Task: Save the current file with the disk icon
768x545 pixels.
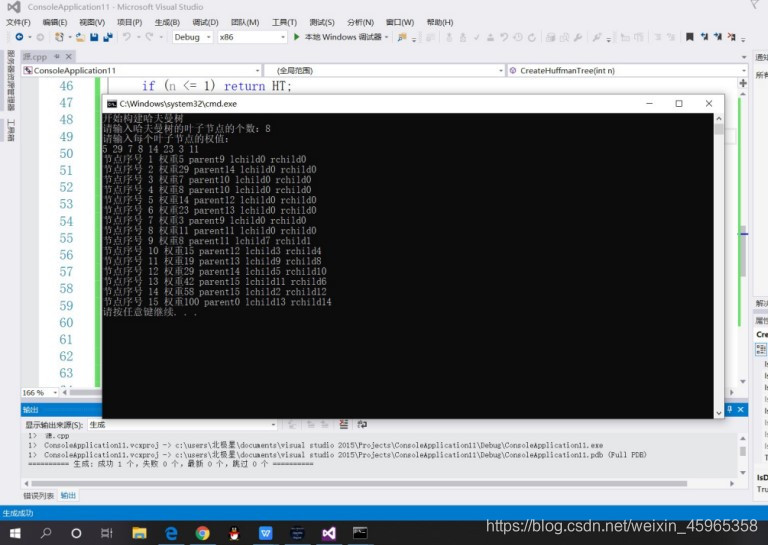Action: (94, 37)
